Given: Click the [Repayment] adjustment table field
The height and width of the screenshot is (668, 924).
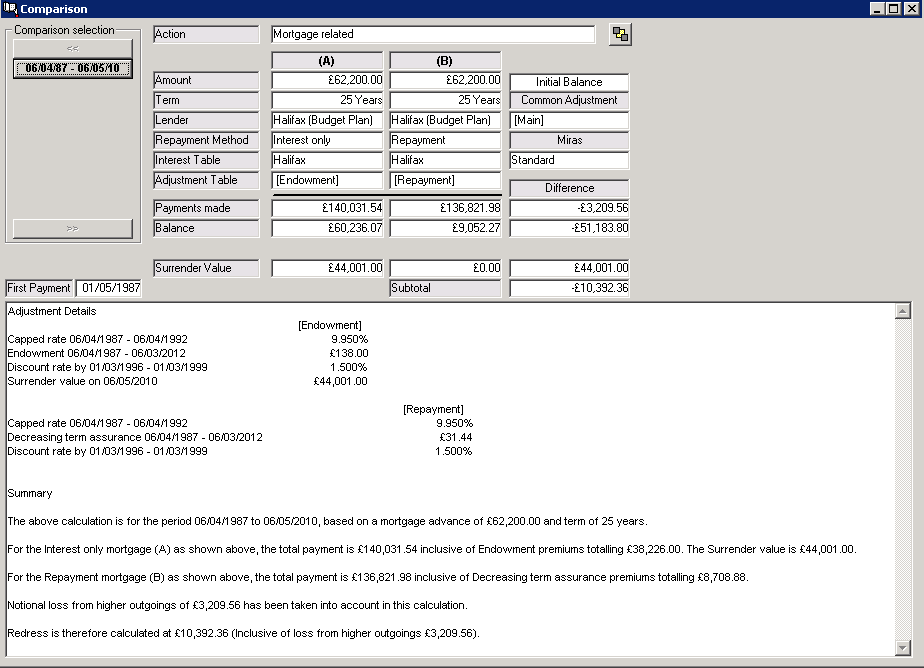Looking at the screenshot, I should pos(445,180).
